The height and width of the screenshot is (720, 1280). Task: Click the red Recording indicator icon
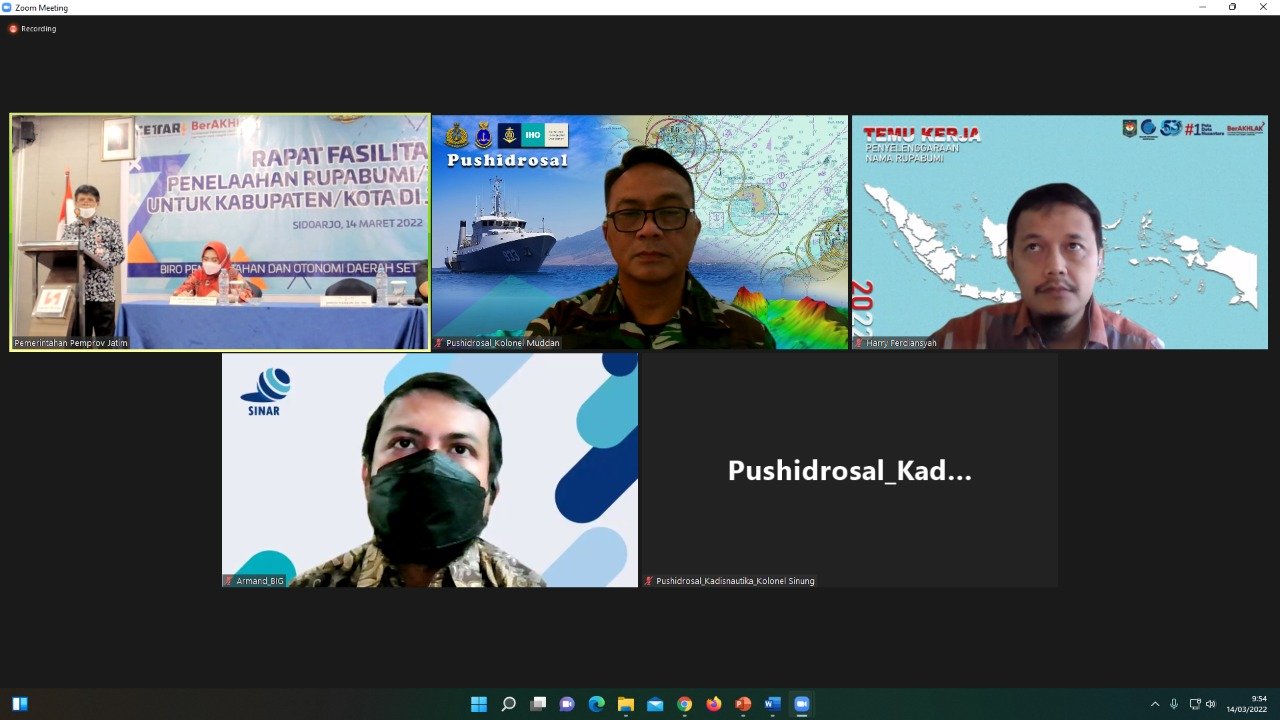coord(13,29)
